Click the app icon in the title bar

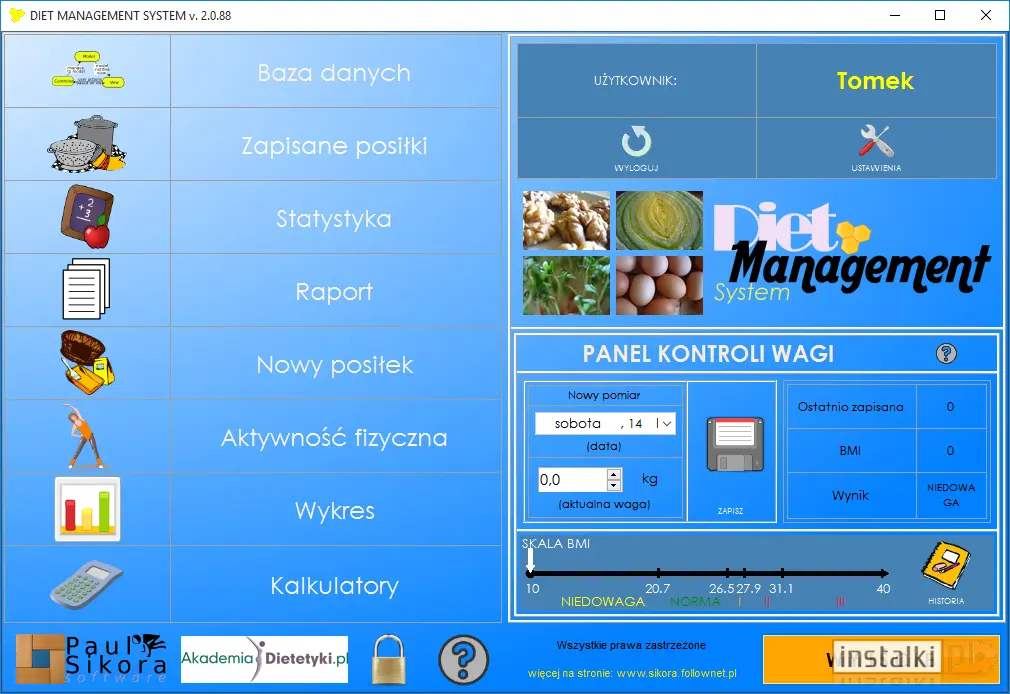[x=17, y=15]
